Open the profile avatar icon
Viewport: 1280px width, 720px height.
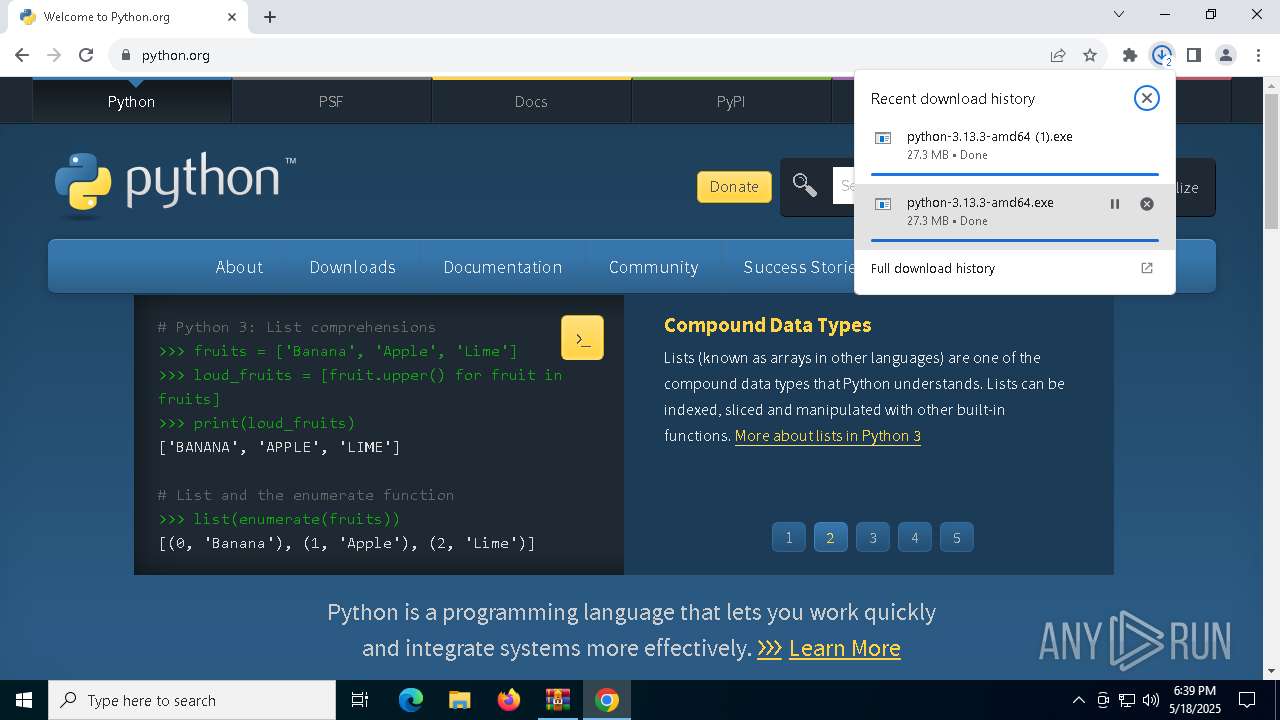tap(1226, 55)
